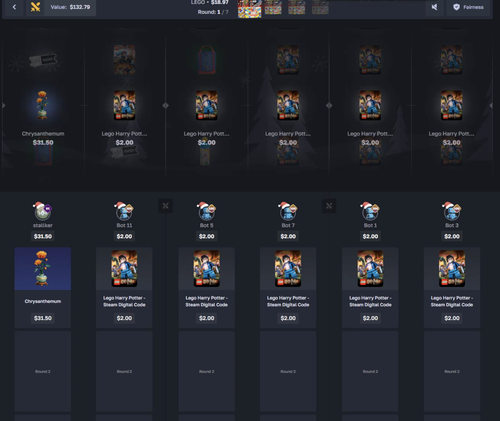
Task: Select the fourth case thumbnail in header
Action: [320, 7]
